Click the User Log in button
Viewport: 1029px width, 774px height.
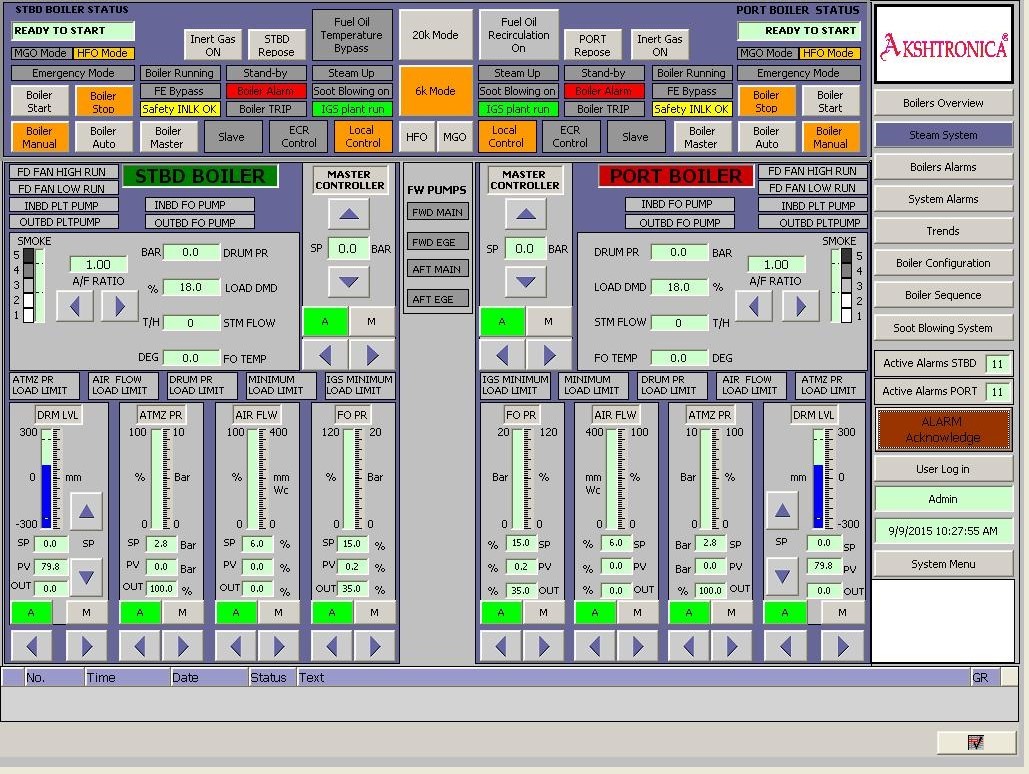[943, 468]
